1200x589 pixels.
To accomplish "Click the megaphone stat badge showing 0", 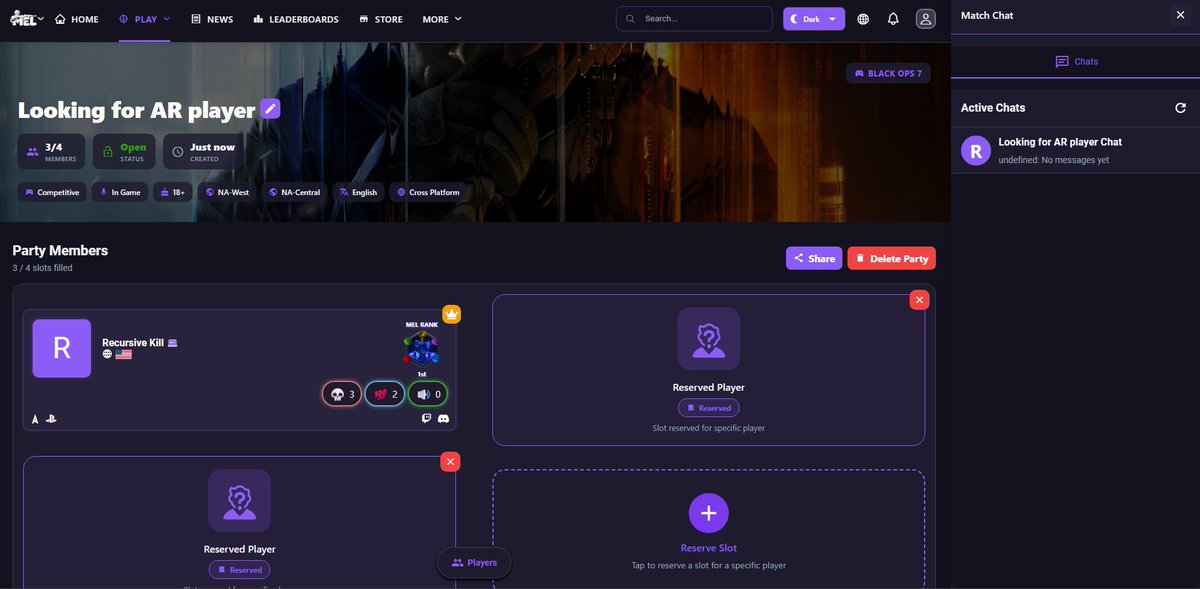I will point(428,394).
